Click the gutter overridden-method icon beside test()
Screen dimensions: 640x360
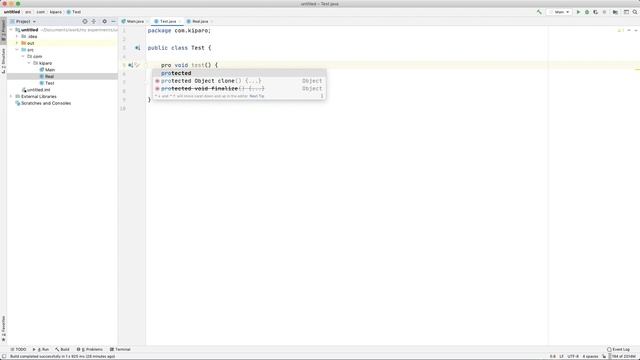[x=131, y=65]
